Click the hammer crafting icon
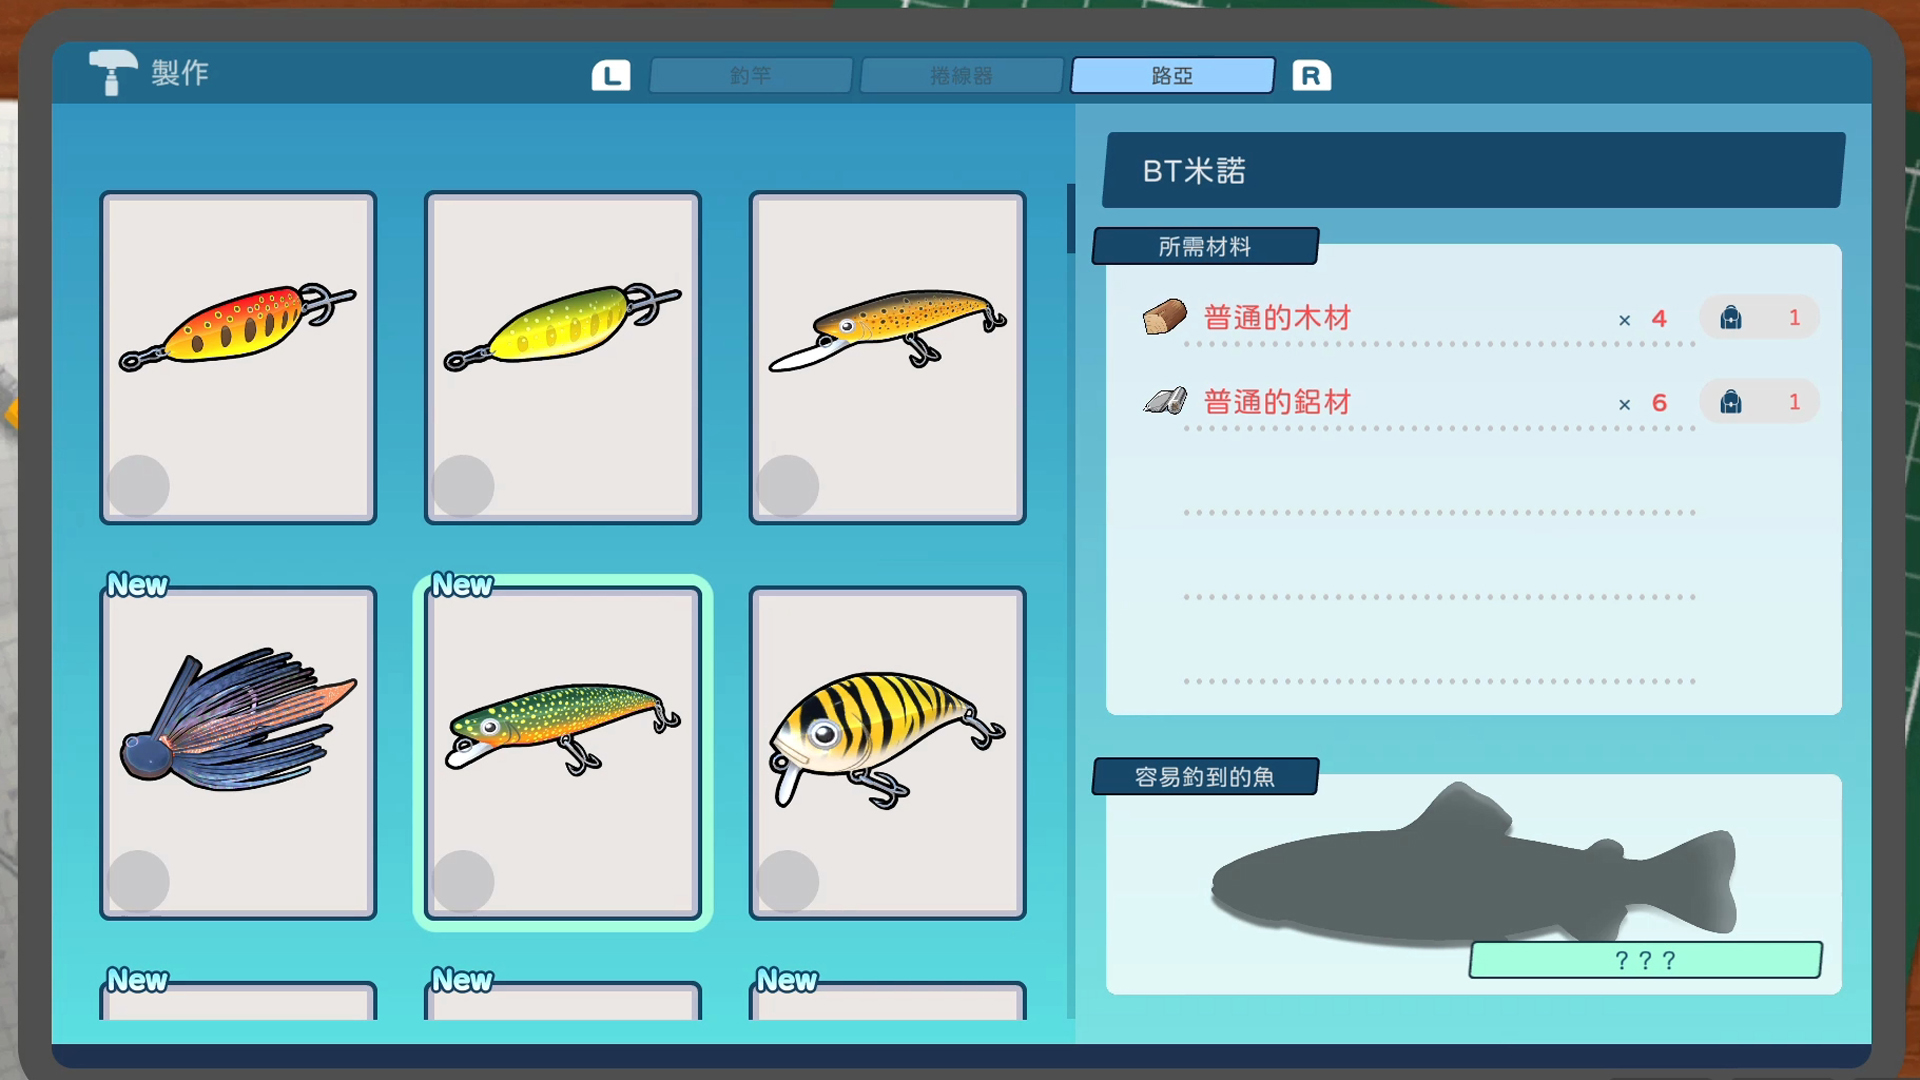Image resolution: width=1920 pixels, height=1080 pixels. pos(112,72)
